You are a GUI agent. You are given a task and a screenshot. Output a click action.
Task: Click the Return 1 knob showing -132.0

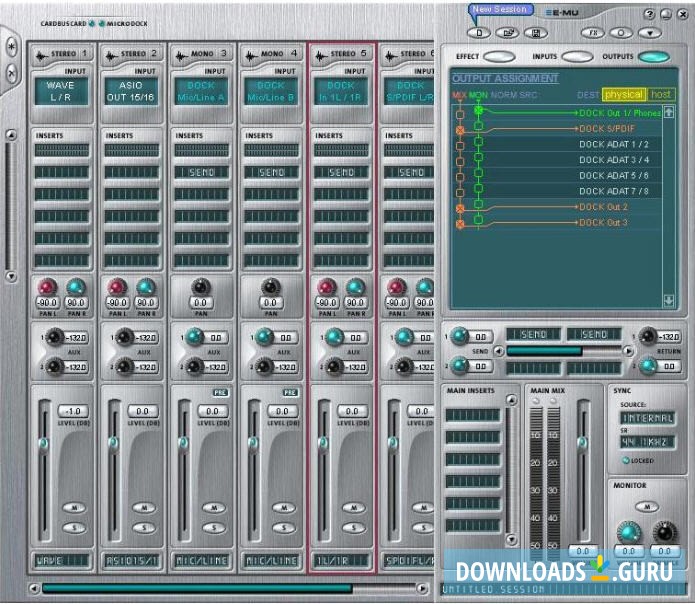[x=648, y=336]
